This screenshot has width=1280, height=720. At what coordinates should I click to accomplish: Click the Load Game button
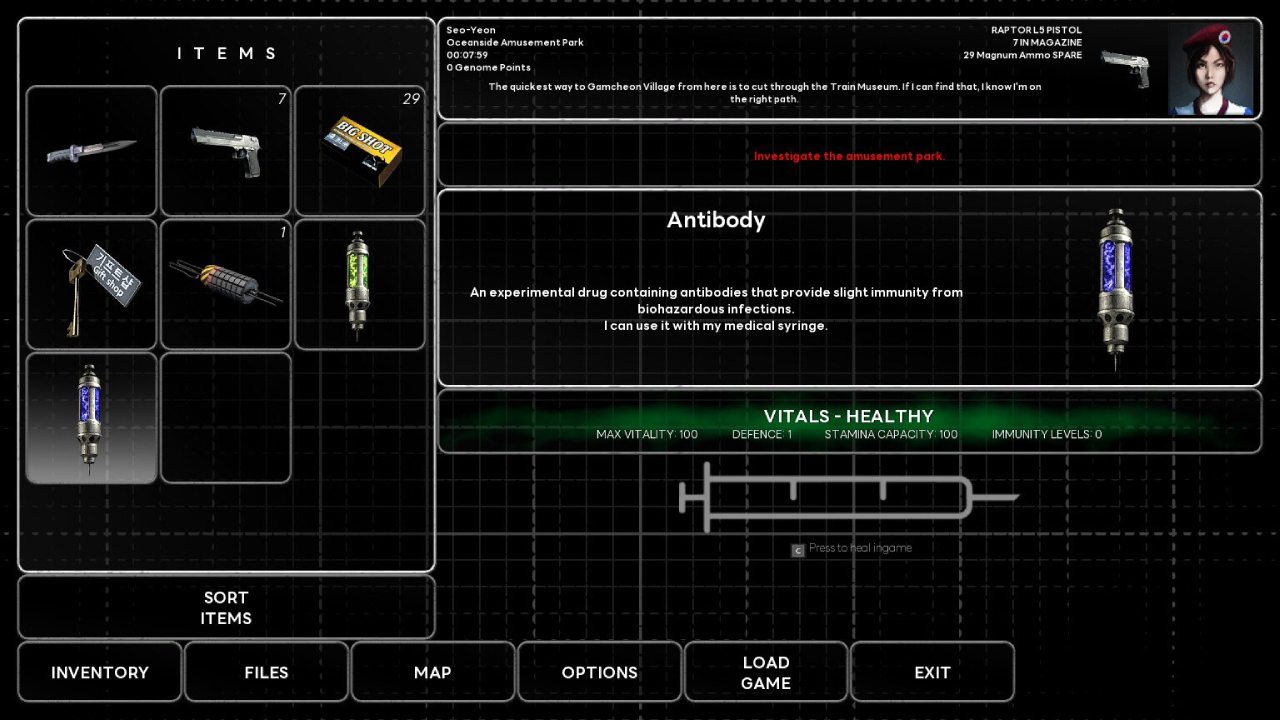[x=766, y=673]
